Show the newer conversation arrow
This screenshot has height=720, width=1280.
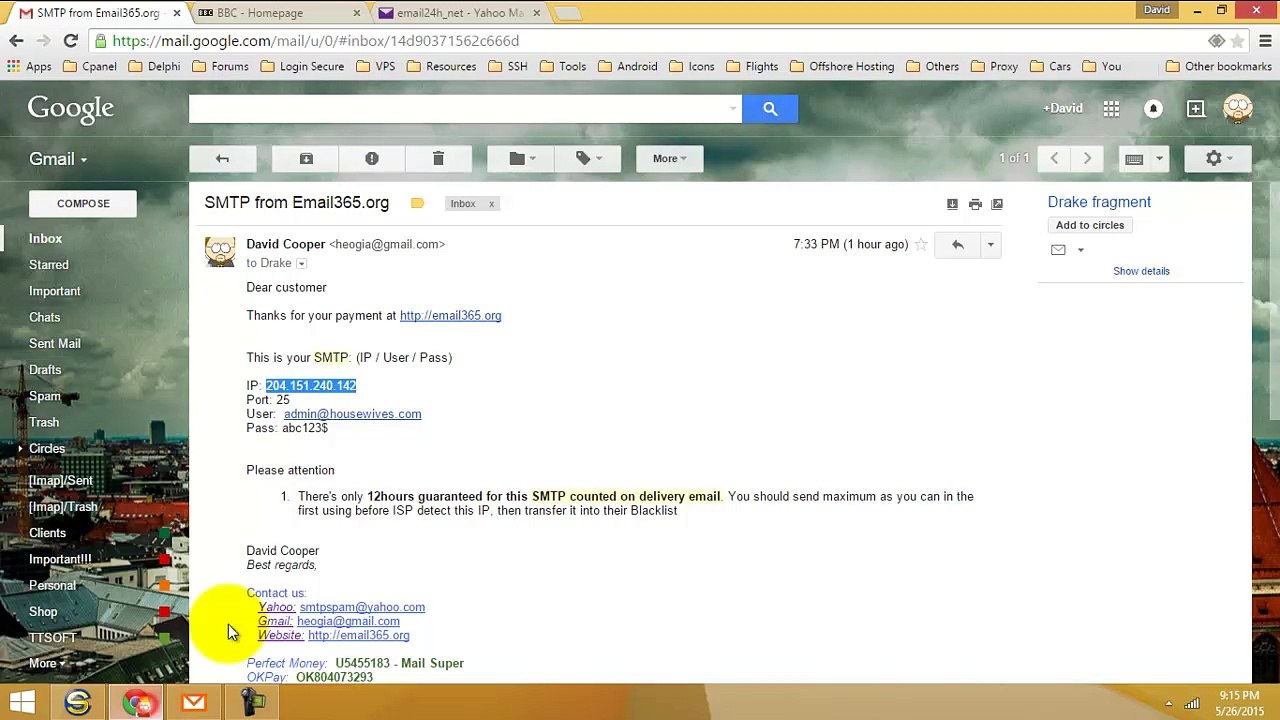pyautogui.click(x=1054, y=158)
